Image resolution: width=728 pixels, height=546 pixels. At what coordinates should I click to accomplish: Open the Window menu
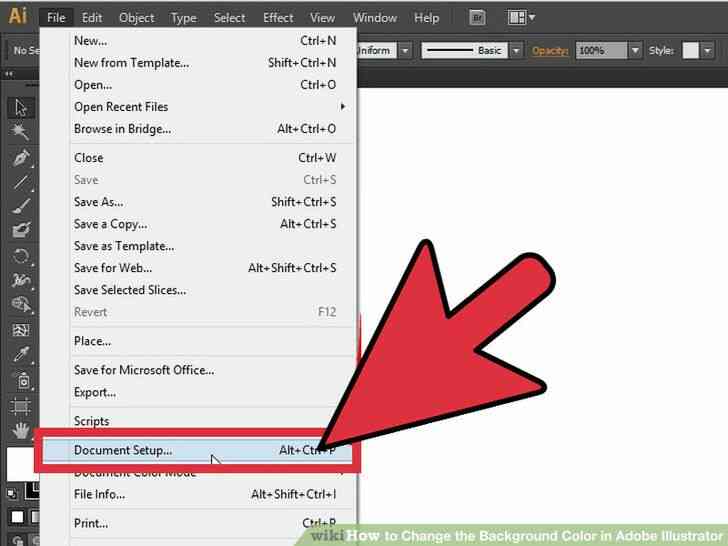click(x=375, y=18)
